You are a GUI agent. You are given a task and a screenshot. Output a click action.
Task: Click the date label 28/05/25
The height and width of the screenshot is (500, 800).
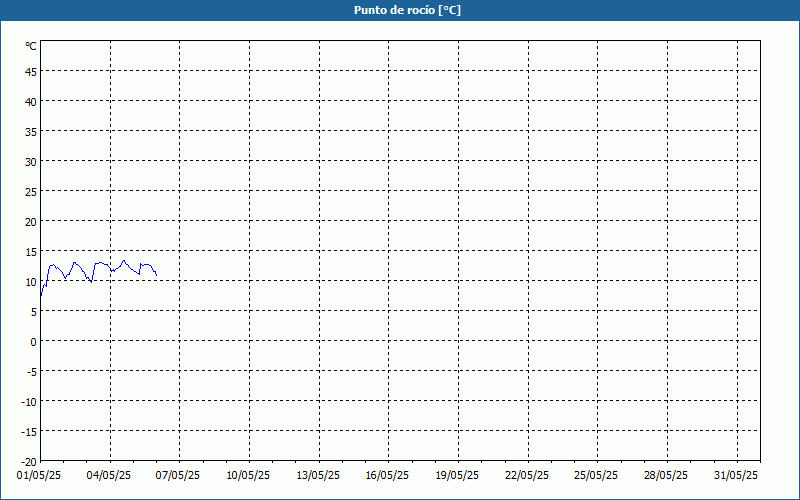tap(666, 476)
